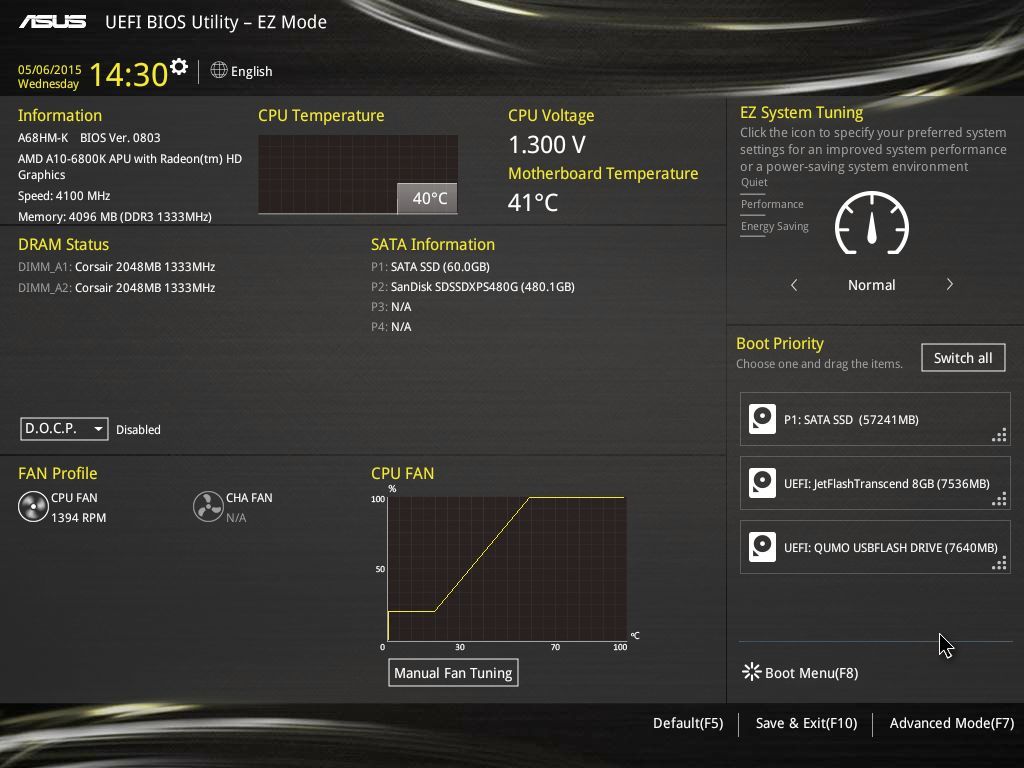Click the date 05/06/2015
Image resolution: width=1024 pixels, height=768 pixels.
click(50, 69)
